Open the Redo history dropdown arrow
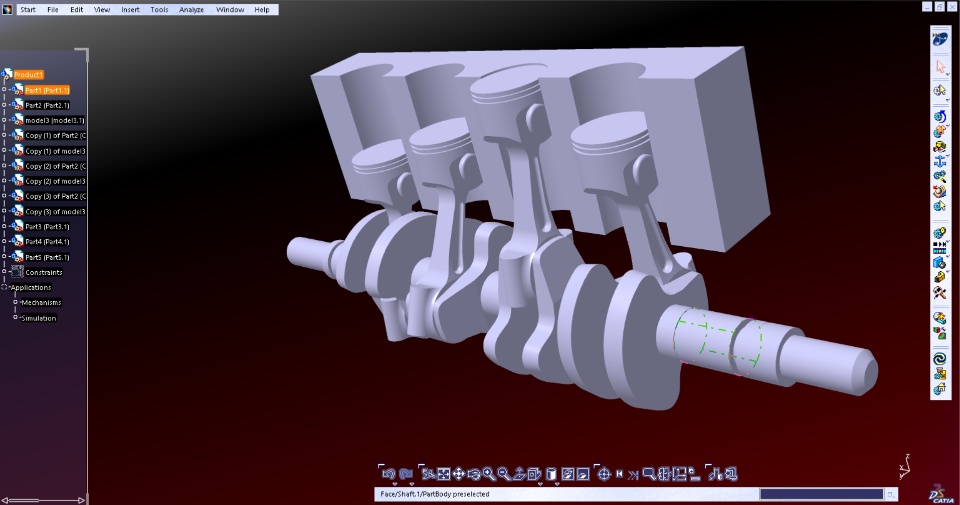This screenshot has width=960, height=505. coord(411,484)
